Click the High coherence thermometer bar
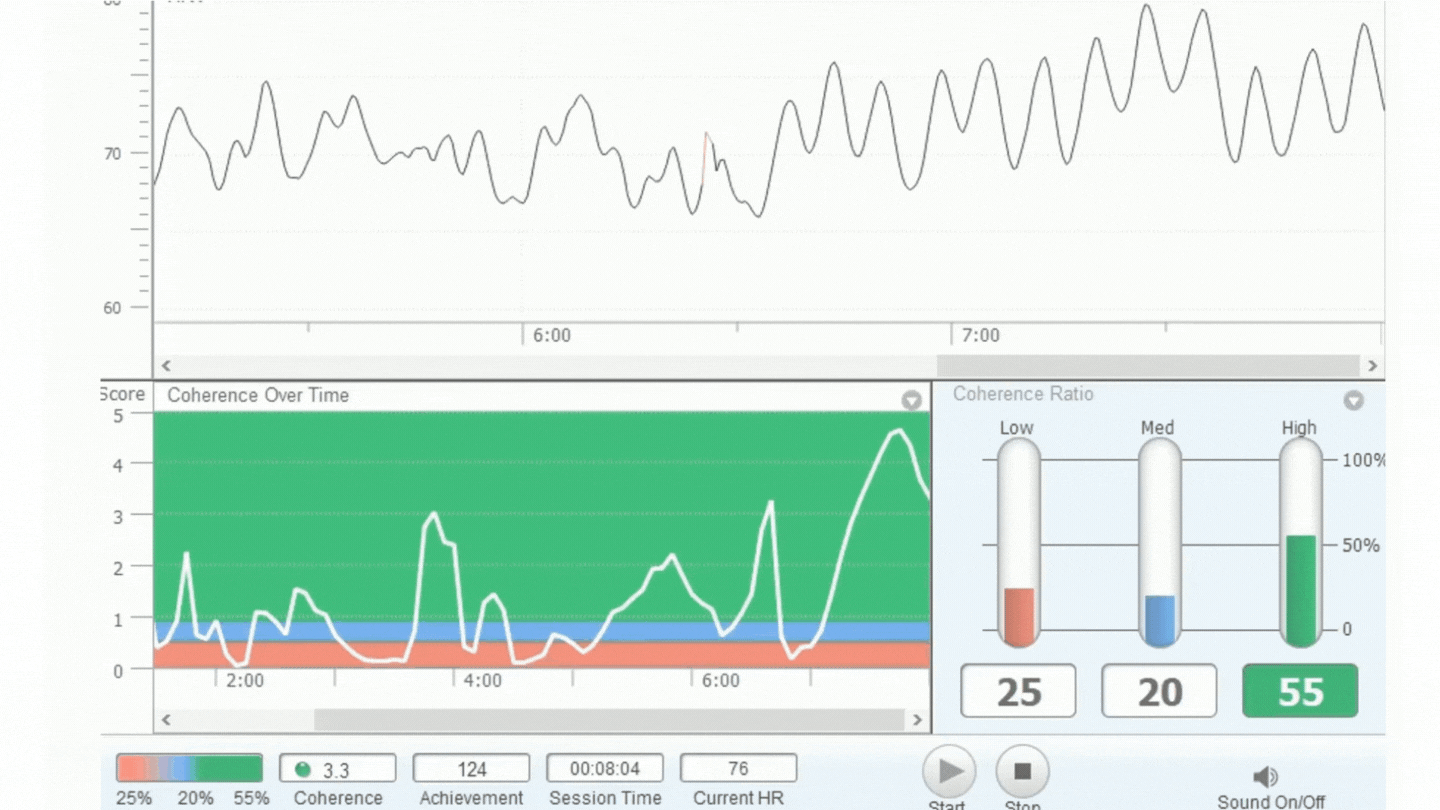This screenshot has width=1440, height=810. 1301,543
